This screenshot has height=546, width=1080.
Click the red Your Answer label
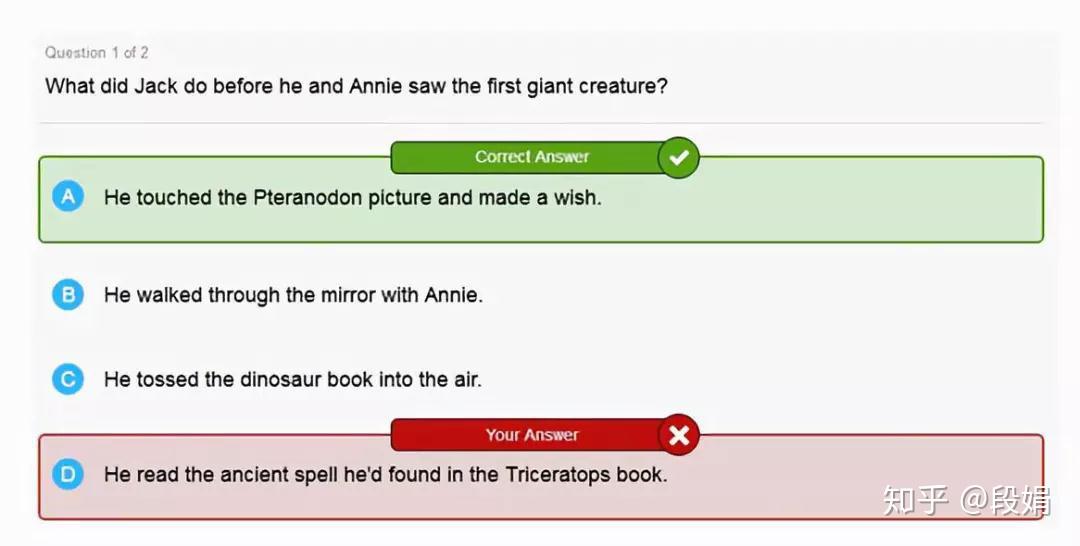[531, 435]
